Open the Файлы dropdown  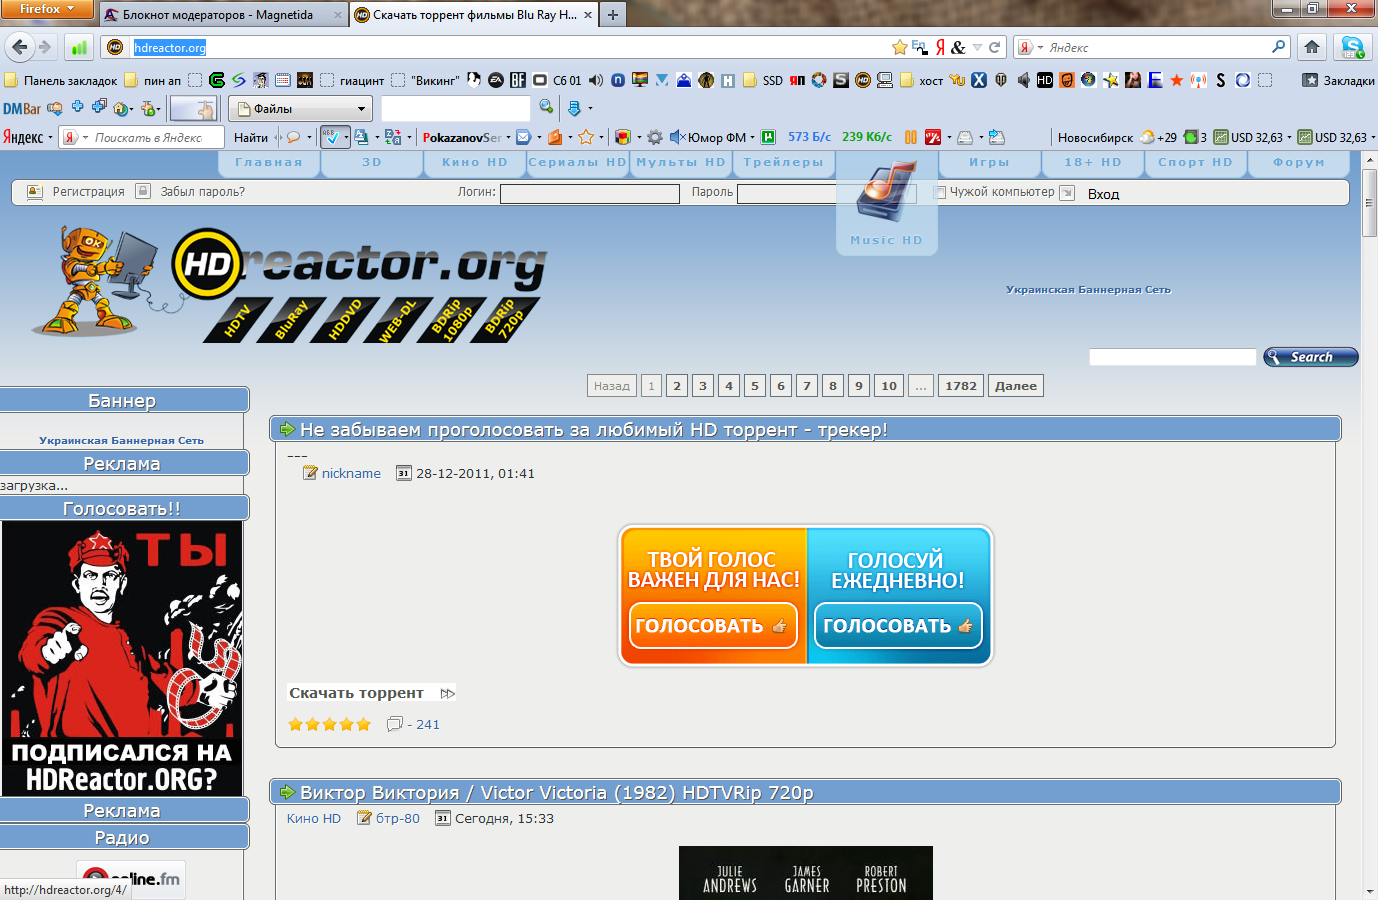[x=300, y=108]
